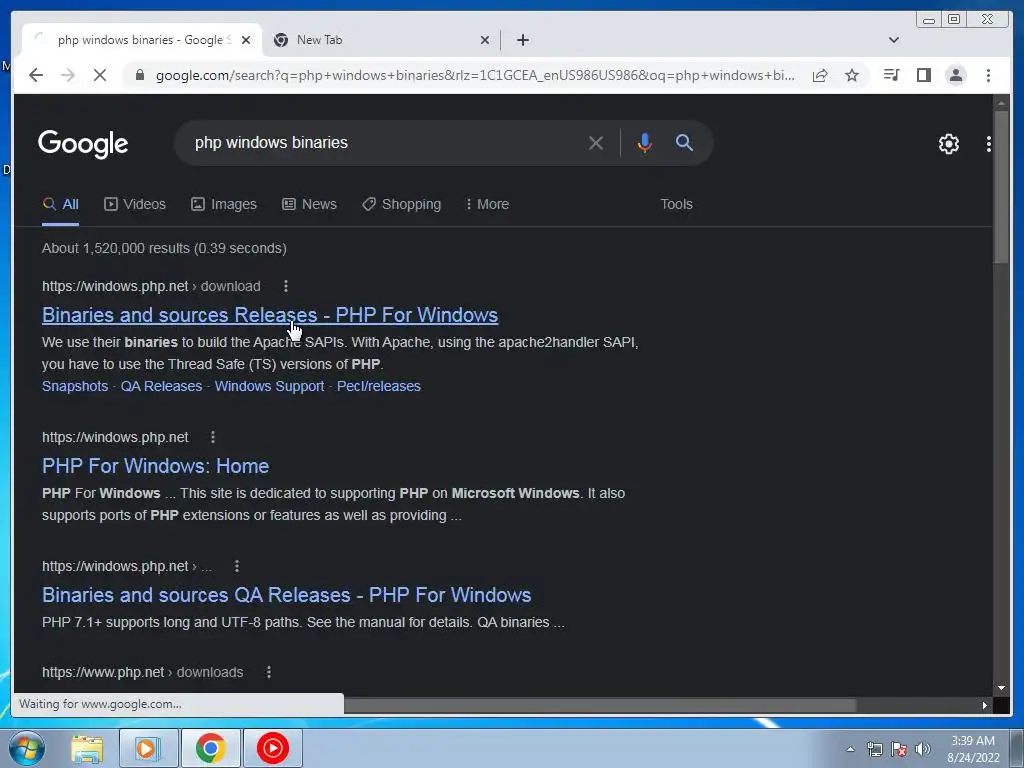Switch to Images results

(x=223, y=204)
